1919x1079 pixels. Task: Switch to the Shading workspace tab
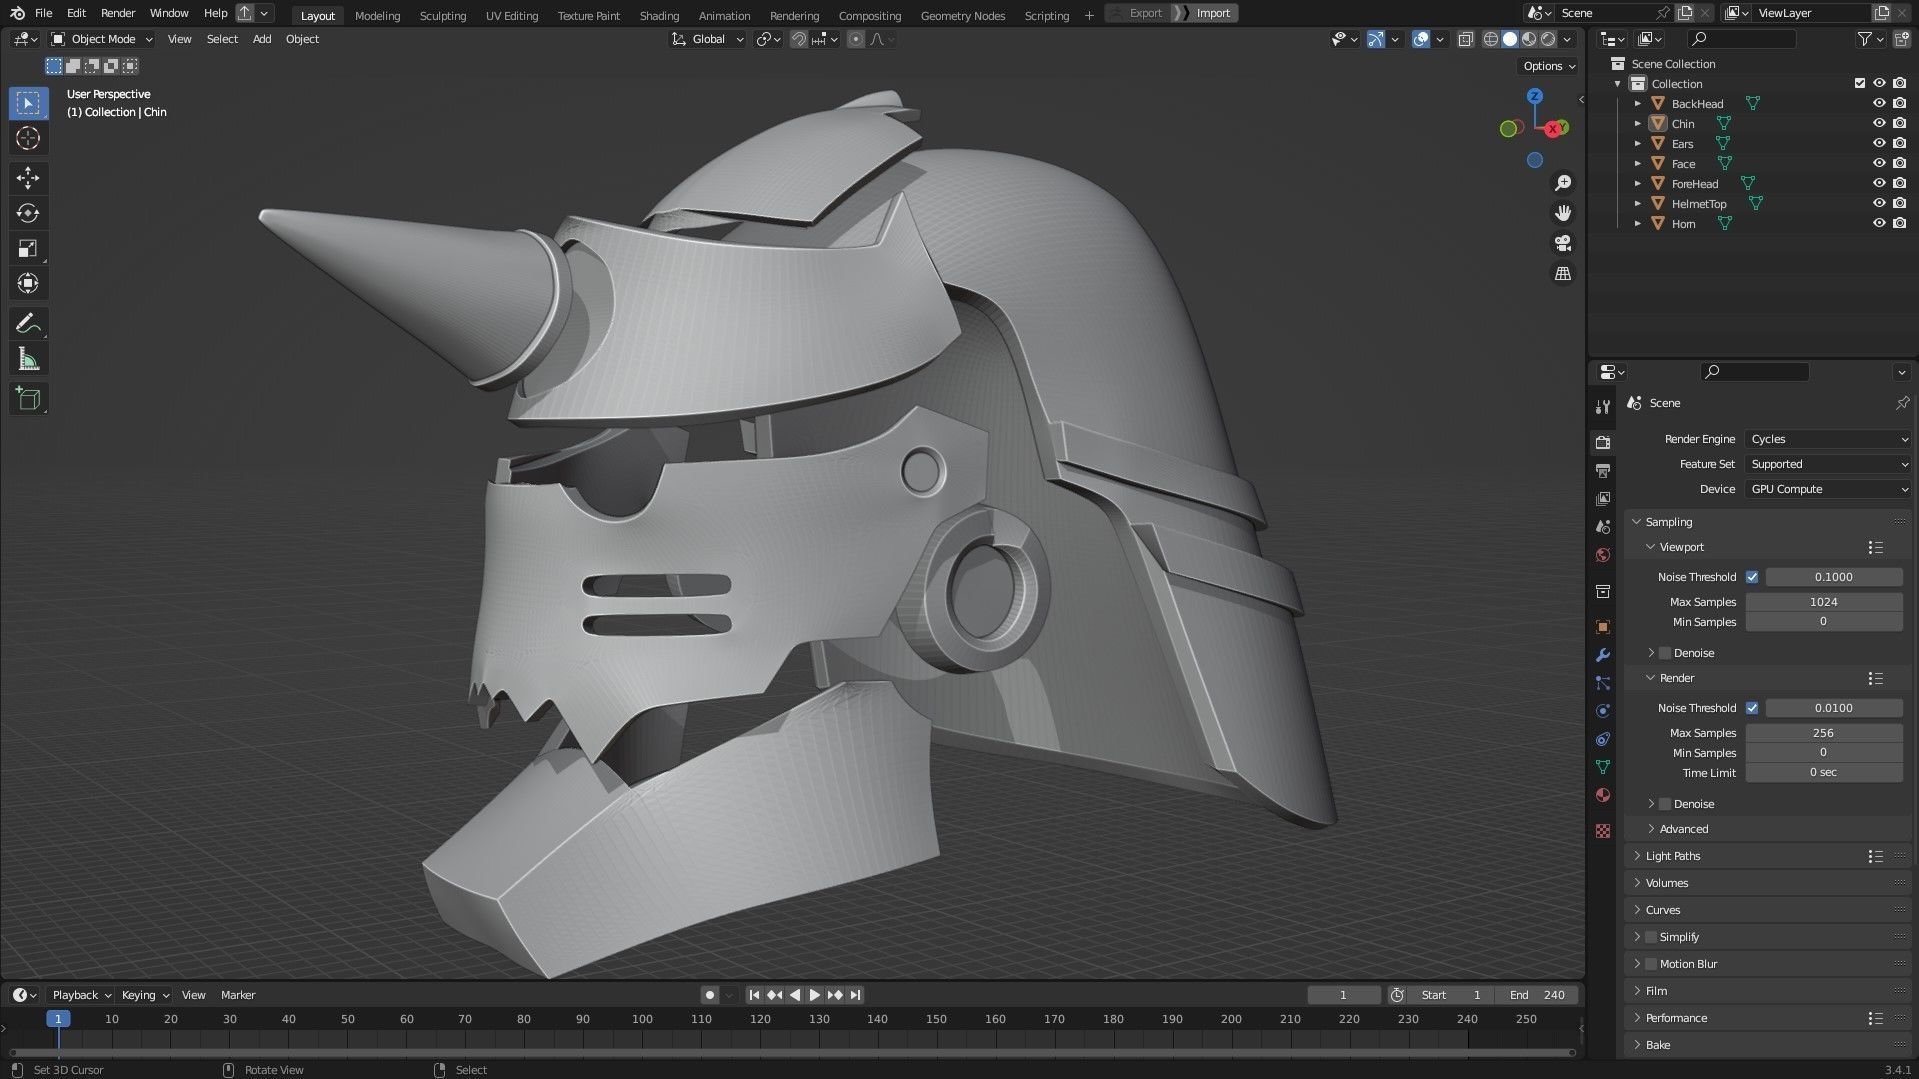(659, 15)
